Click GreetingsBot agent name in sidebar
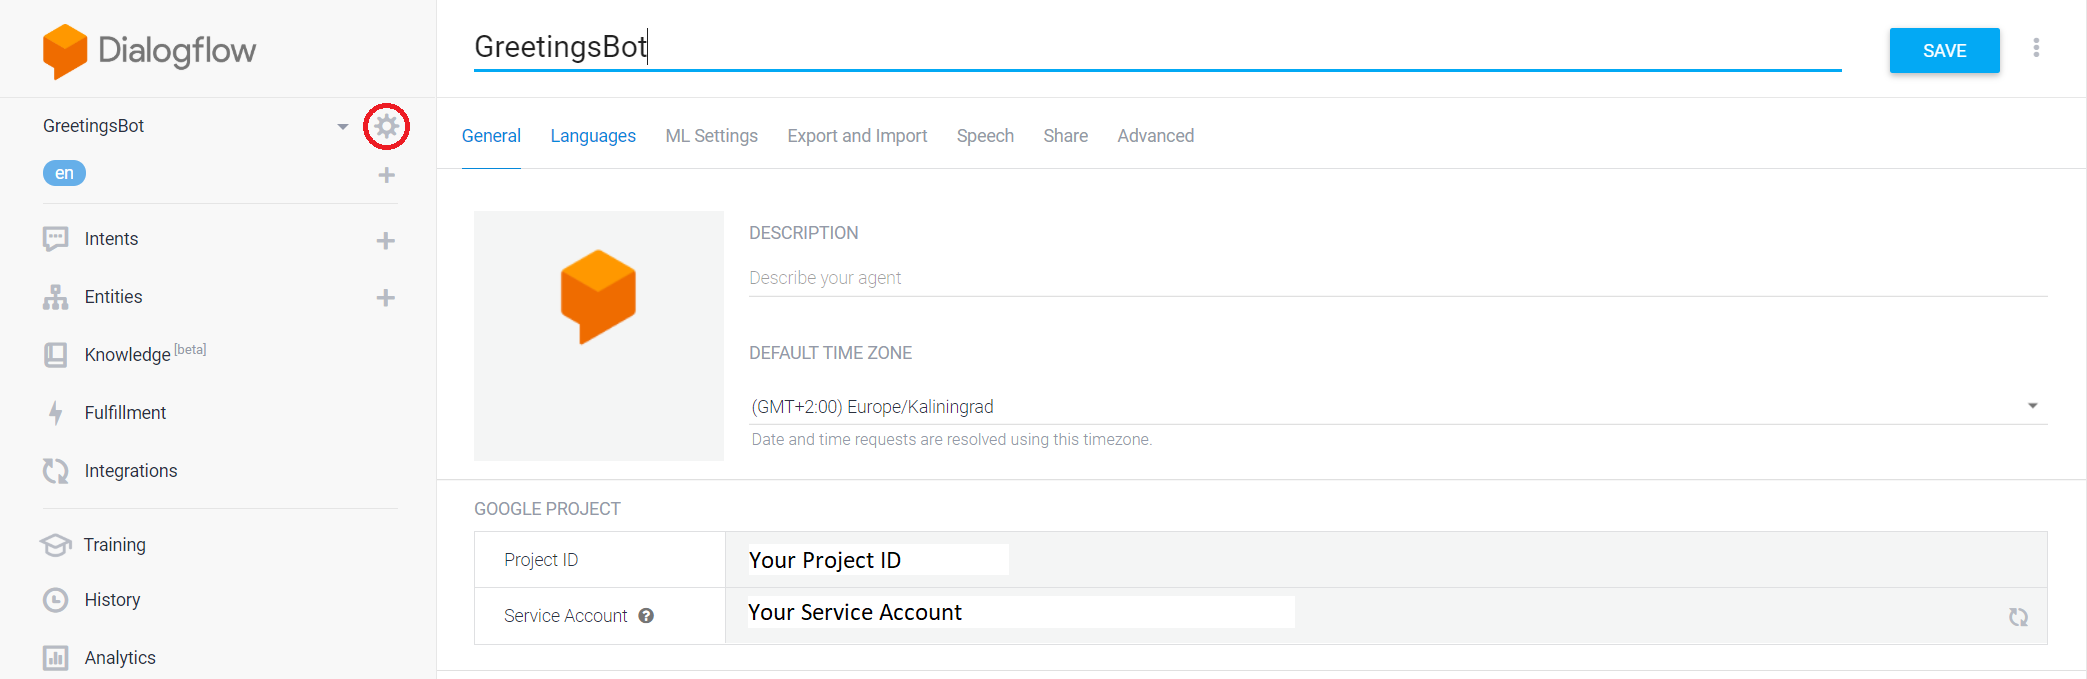2087x679 pixels. coord(93,126)
